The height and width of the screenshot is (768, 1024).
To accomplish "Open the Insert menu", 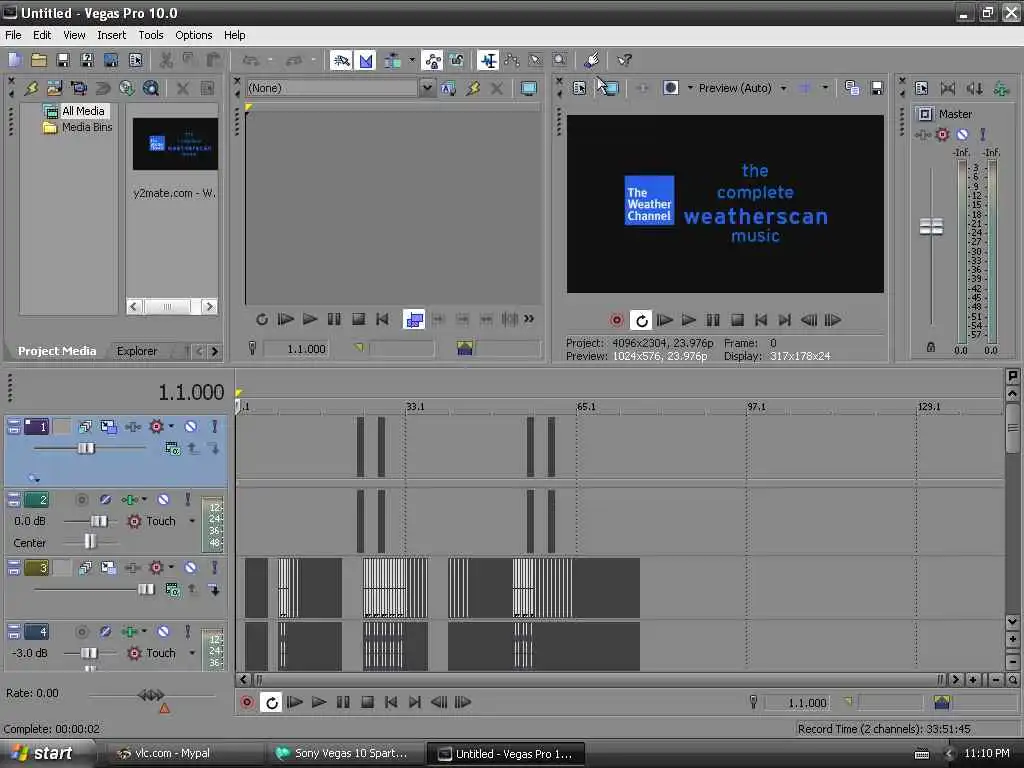I will pyautogui.click(x=112, y=35).
